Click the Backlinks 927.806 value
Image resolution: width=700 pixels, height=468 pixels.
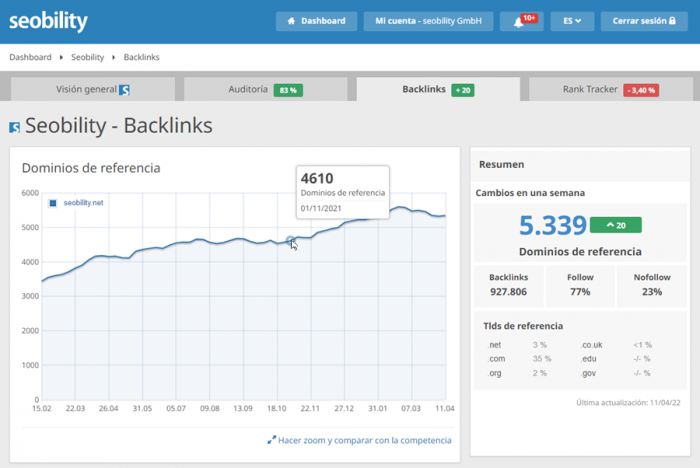tap(508, 292)
